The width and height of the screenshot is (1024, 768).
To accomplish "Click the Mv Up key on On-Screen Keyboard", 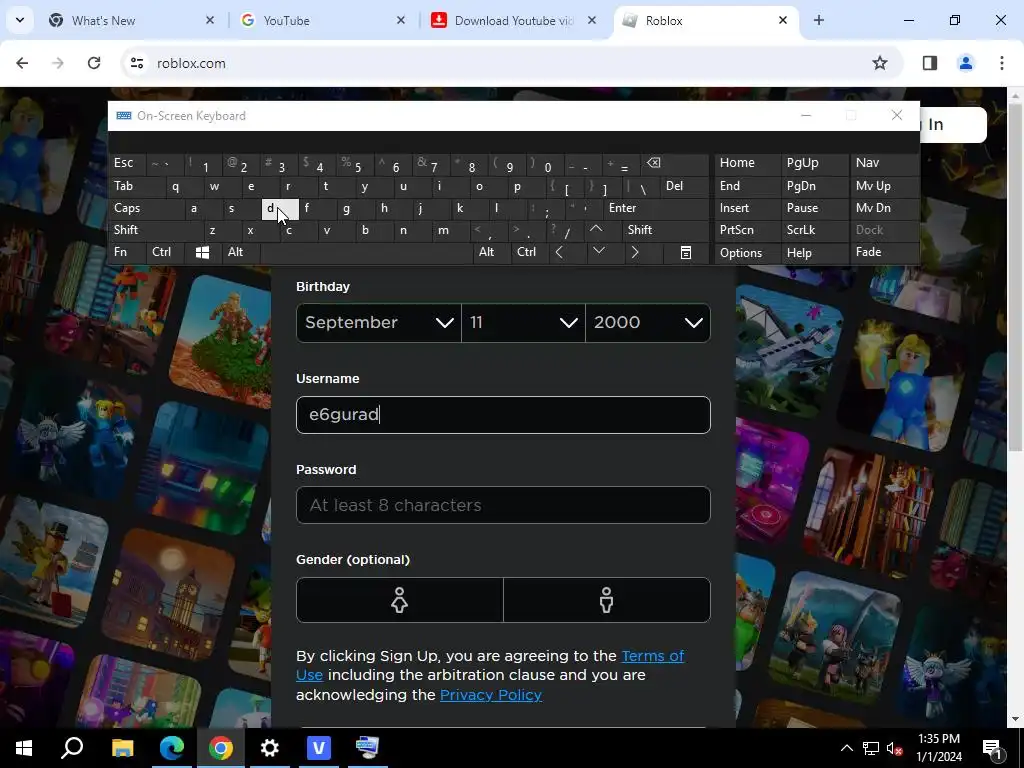I will click(883, 186).
